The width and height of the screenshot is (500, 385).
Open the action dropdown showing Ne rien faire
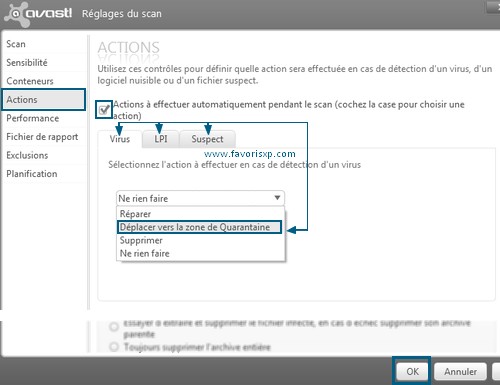point(200,198)
